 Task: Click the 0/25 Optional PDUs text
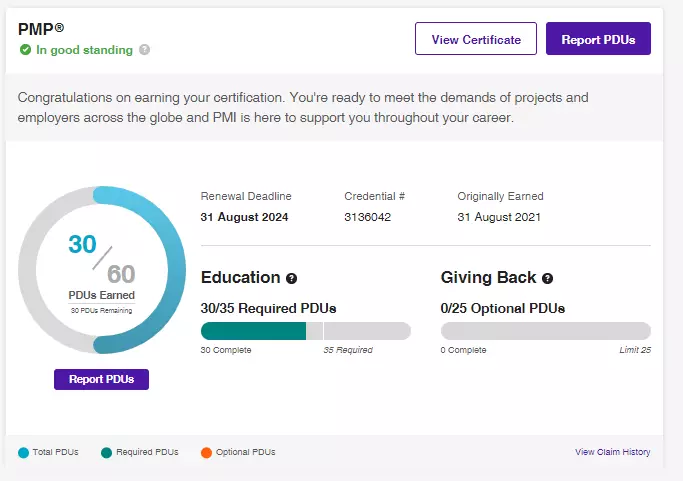pyautogui.click(x=503, y=308)
